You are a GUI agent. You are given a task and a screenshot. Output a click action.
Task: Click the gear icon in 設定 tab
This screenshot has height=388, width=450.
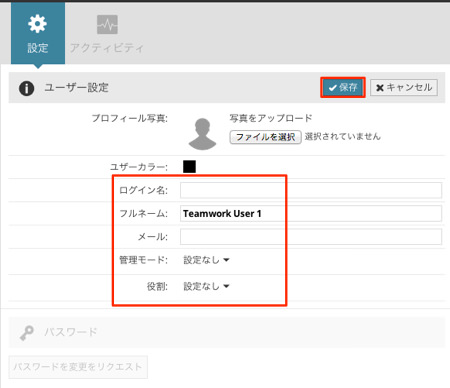pyautogui.click(x=37, y=24)
